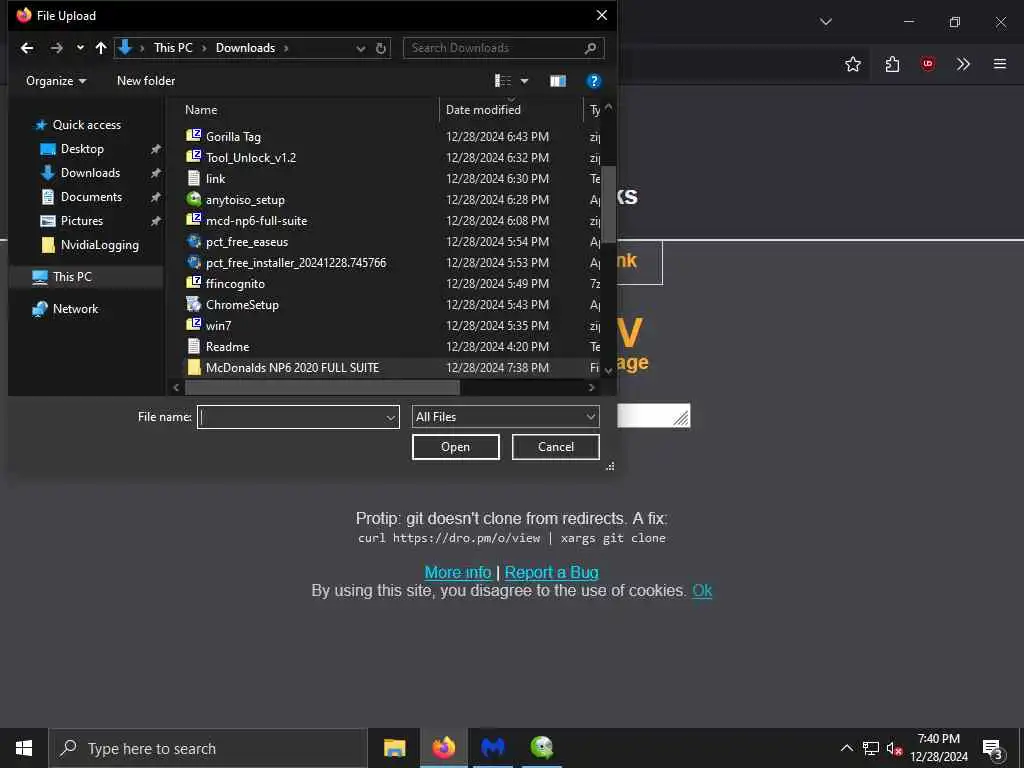Select Quick access in navigation pane
The height and width of the screenshot is (768, 1024).
[x=86, y=125]
